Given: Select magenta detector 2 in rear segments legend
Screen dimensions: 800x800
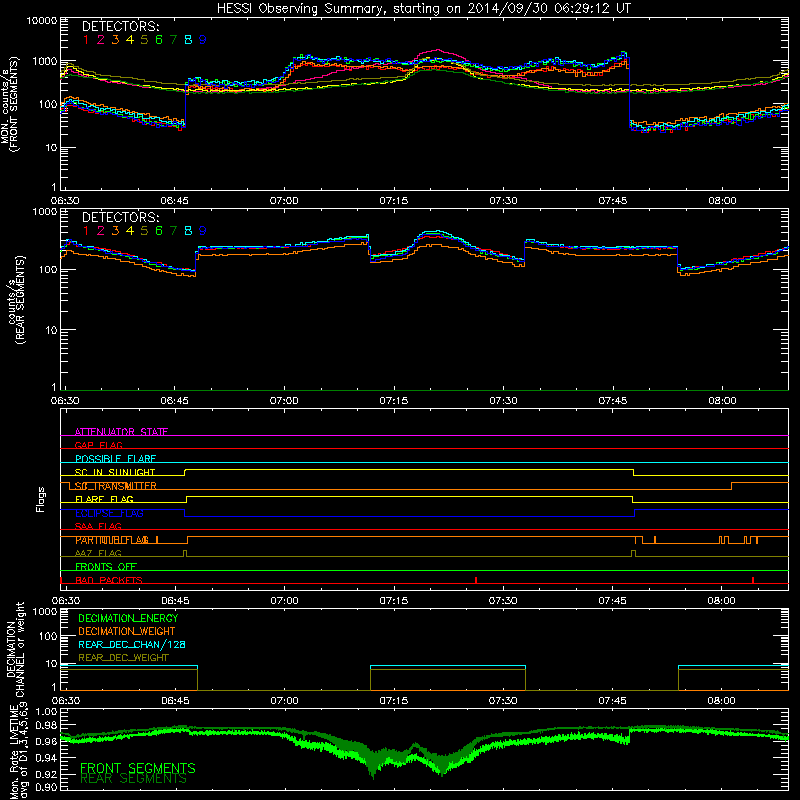Looking at the screenshot, I should tap(101, 231).
